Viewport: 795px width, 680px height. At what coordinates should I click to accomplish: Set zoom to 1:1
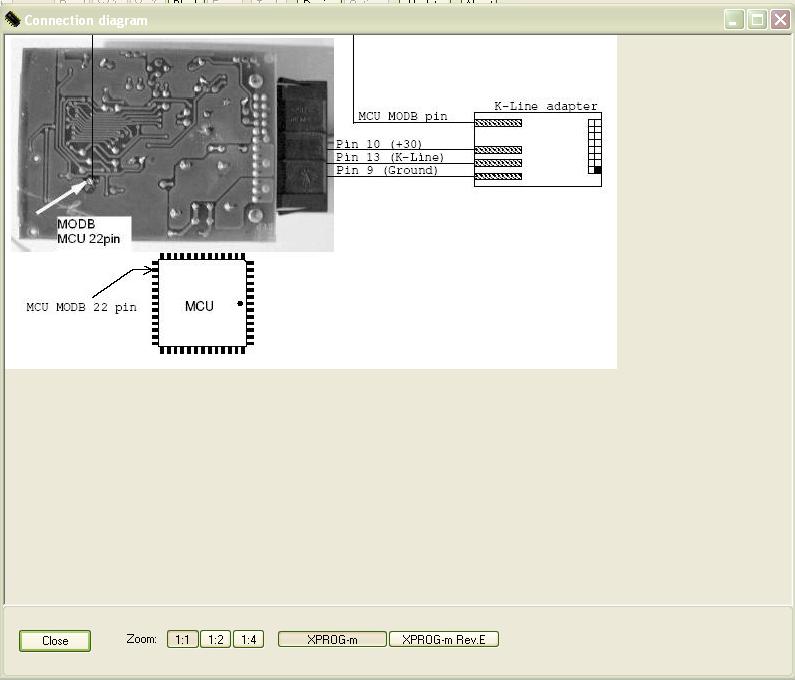(182, 639)
